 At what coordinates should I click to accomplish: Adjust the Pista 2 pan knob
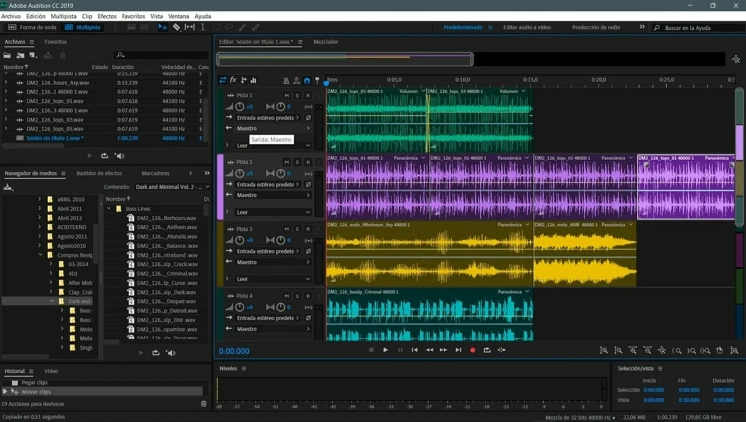(281, 174)
